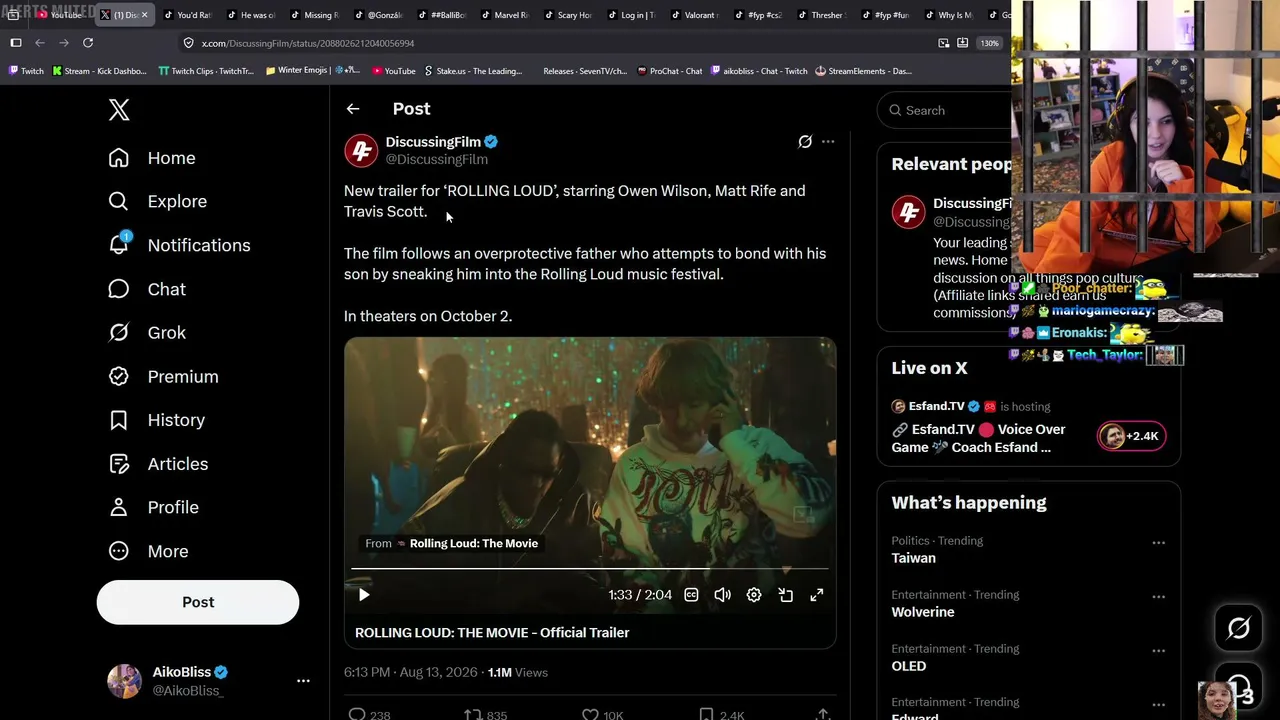1280x720 pixels.
Task: Open the Premium page
Action: coord(163,376)
